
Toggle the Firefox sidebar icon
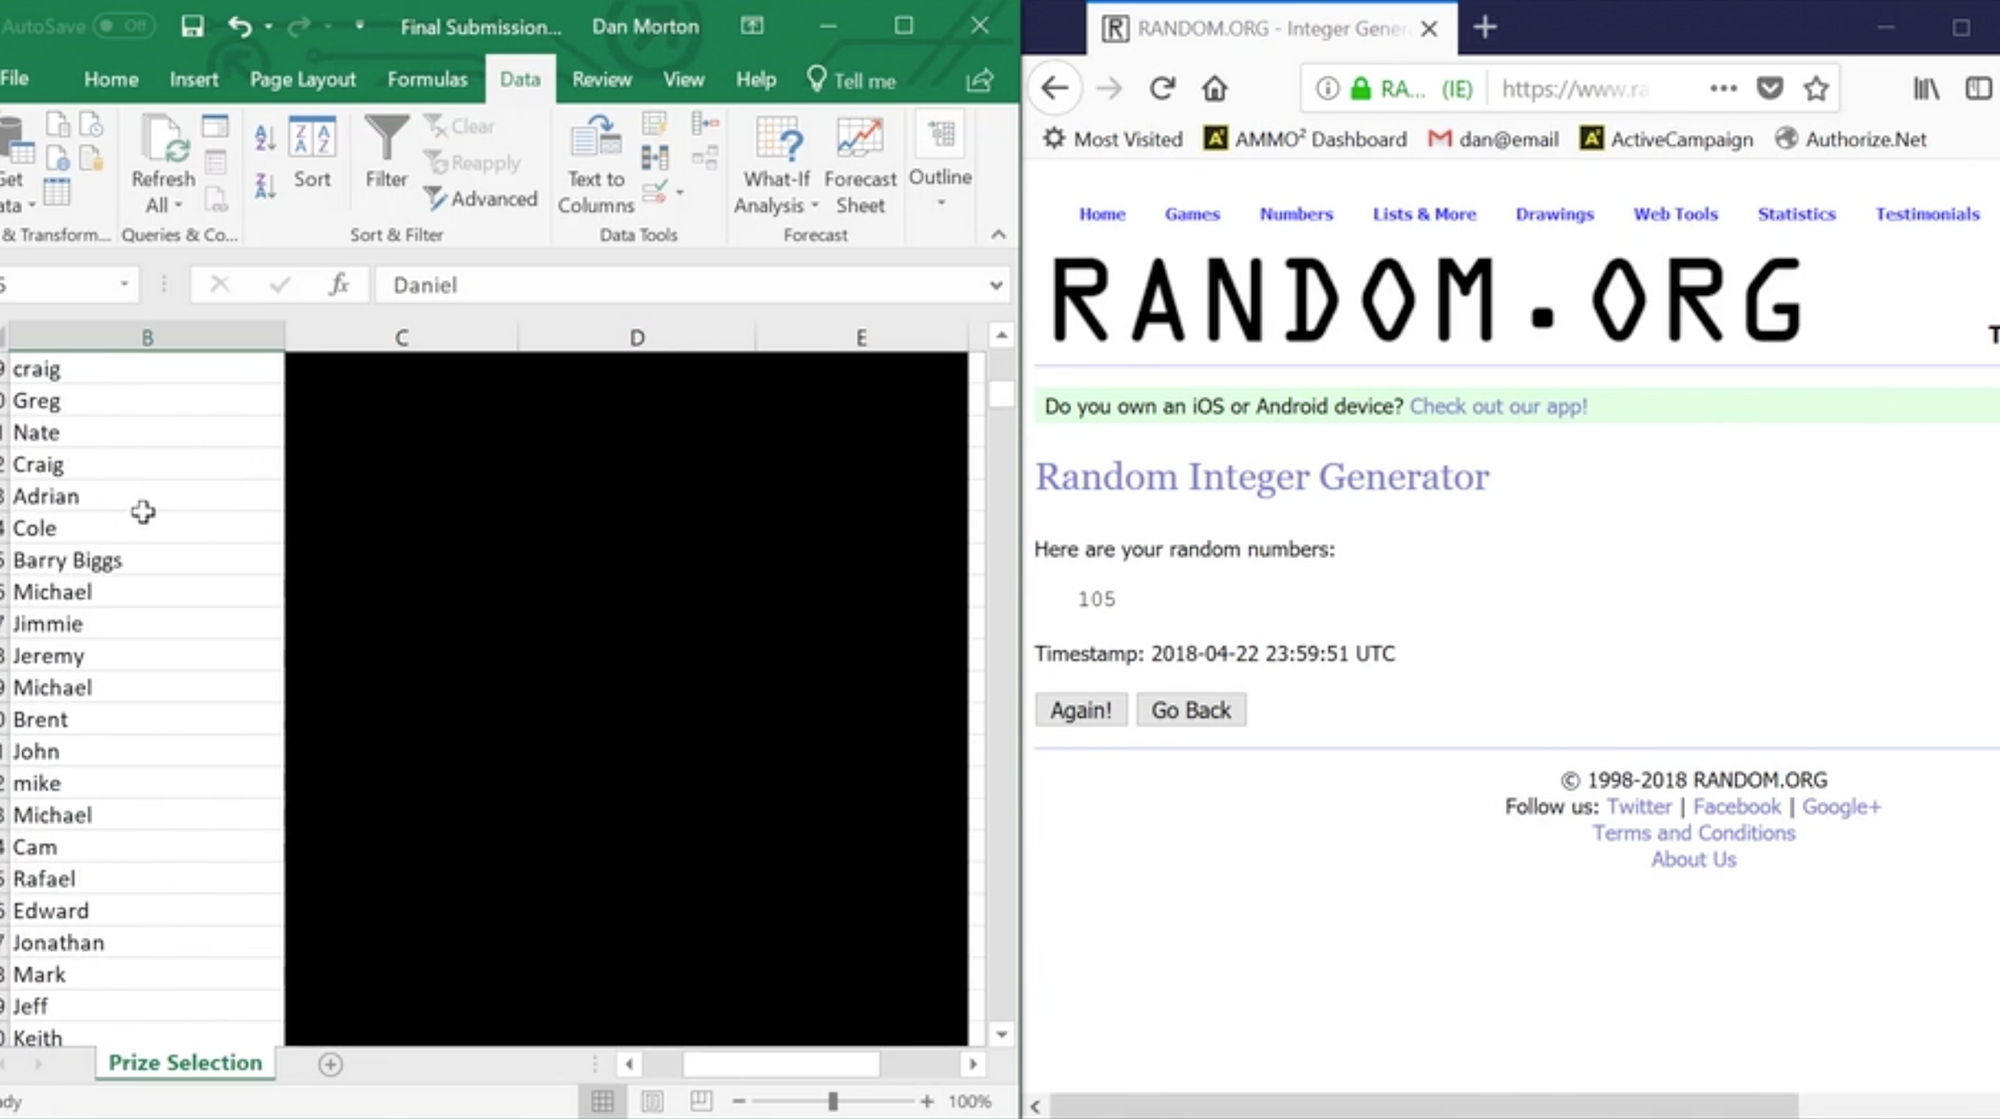(1978, 89)
